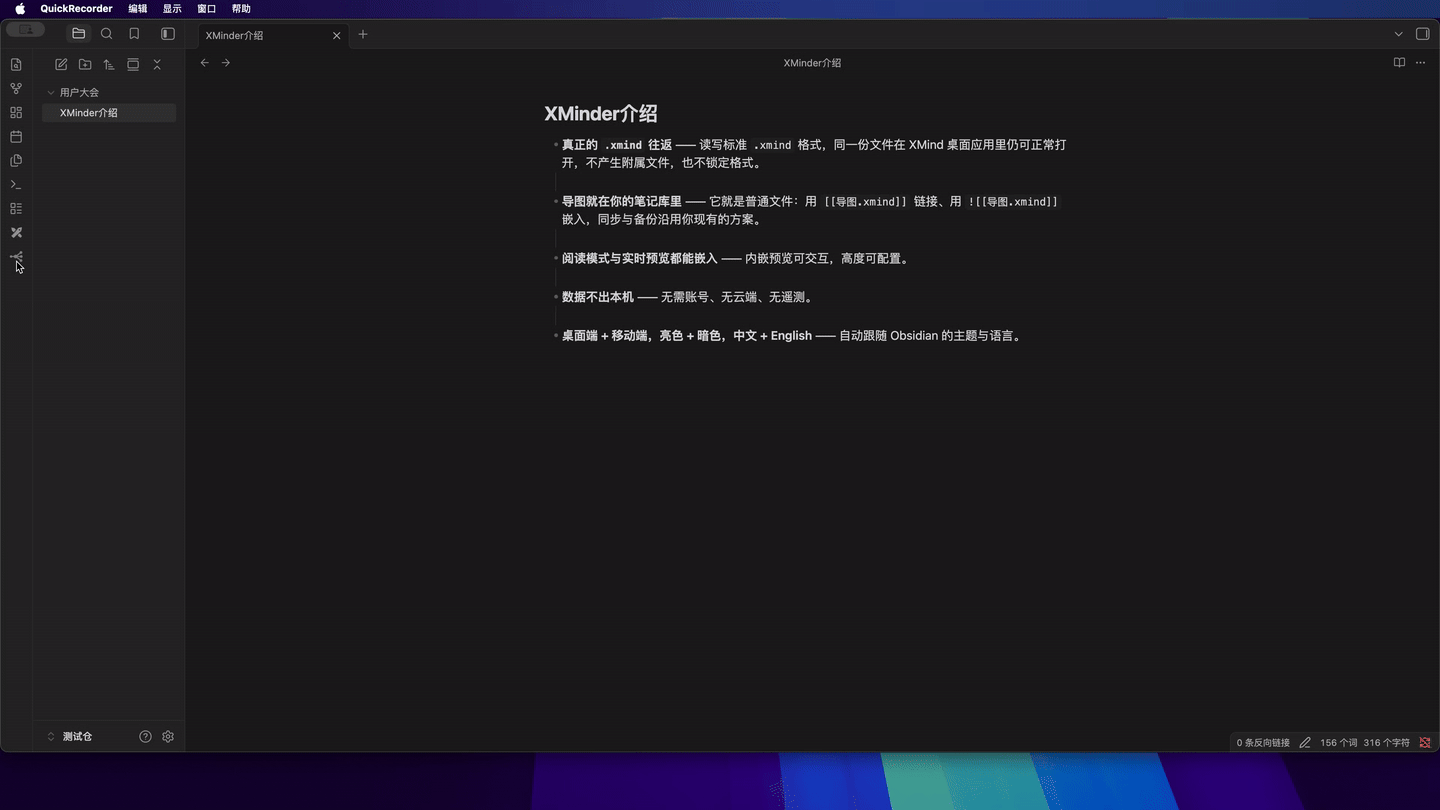This screenshot has height=810, width=1440.
Task: Open the 窗口 menu
Action: (207, 9)
